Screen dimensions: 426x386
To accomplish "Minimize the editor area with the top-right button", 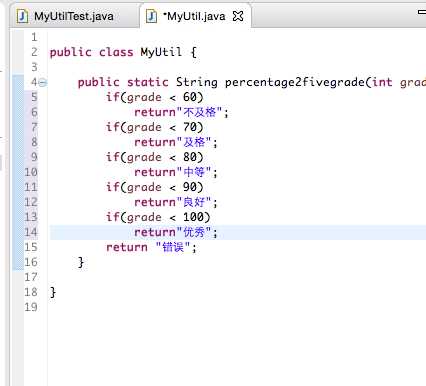I will pos(422,12).
